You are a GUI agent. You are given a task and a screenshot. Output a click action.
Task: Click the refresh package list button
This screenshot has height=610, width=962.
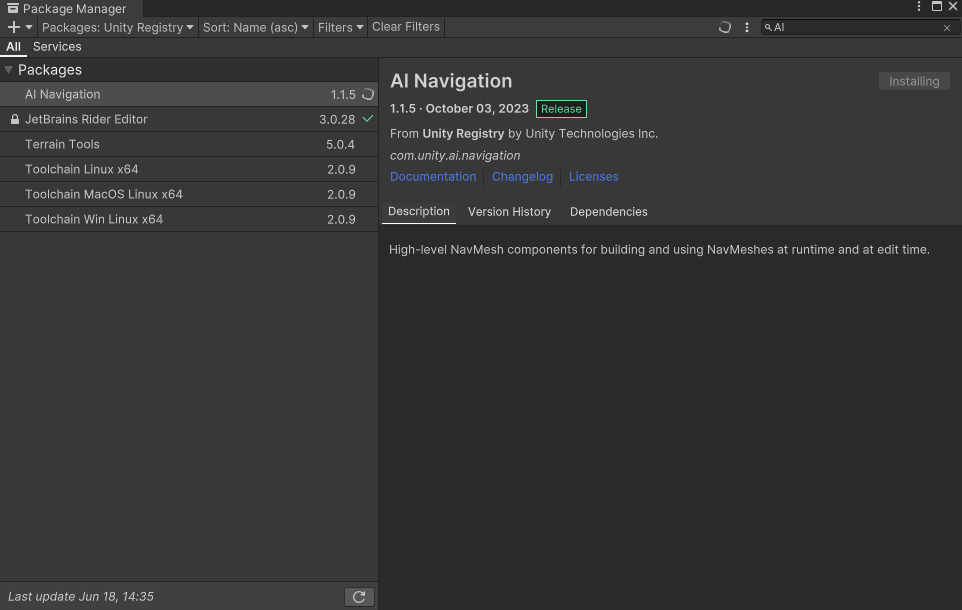[359, 596]
